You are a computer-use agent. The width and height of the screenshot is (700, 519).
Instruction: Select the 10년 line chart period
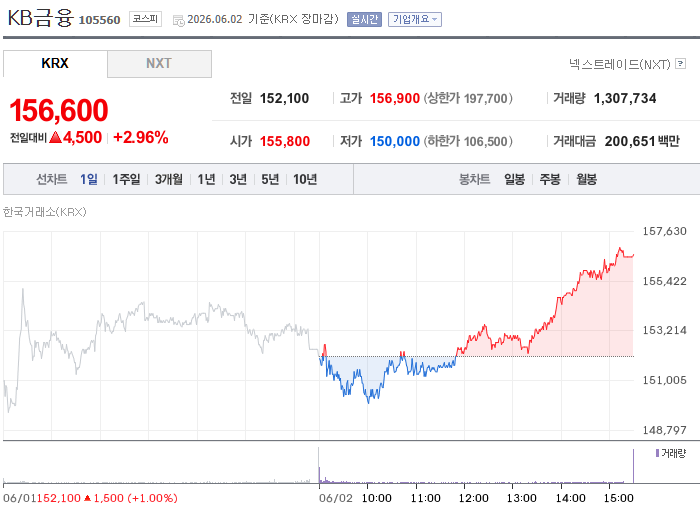[x=305, y=179]
